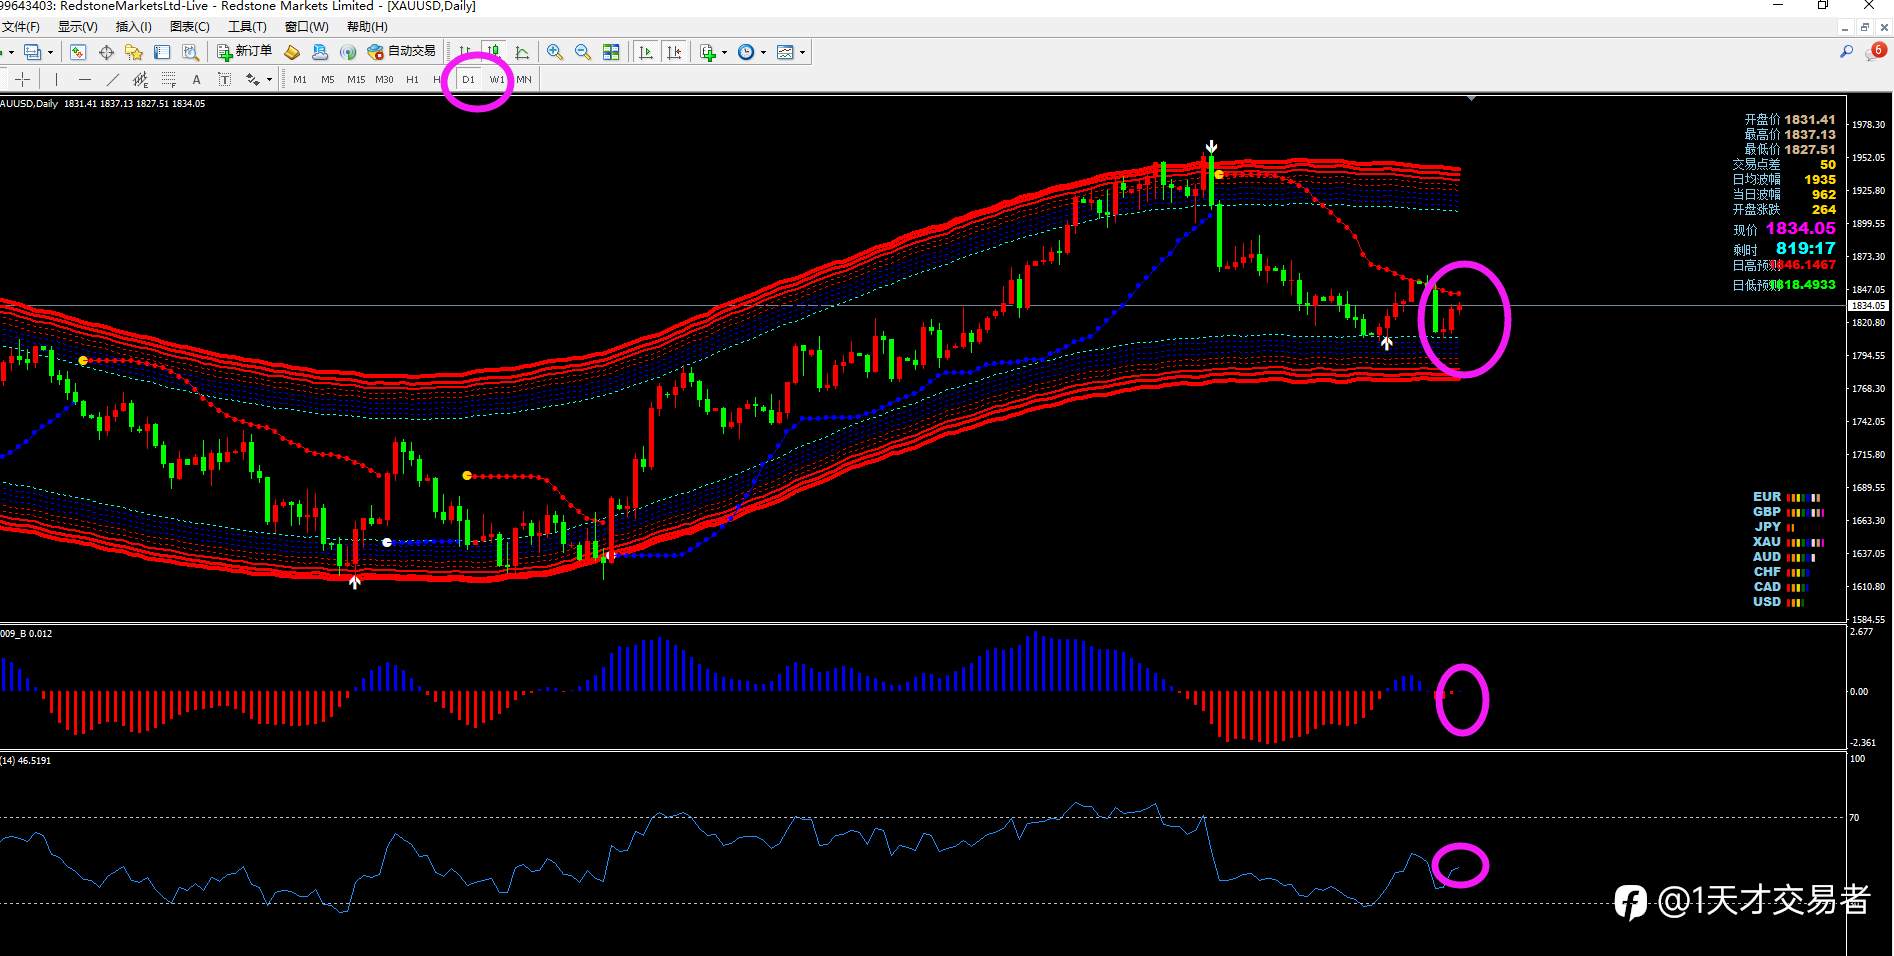Zoom out of the chart
The height and width of the screenshot is (956, 1894).
[x=583, y=52]
